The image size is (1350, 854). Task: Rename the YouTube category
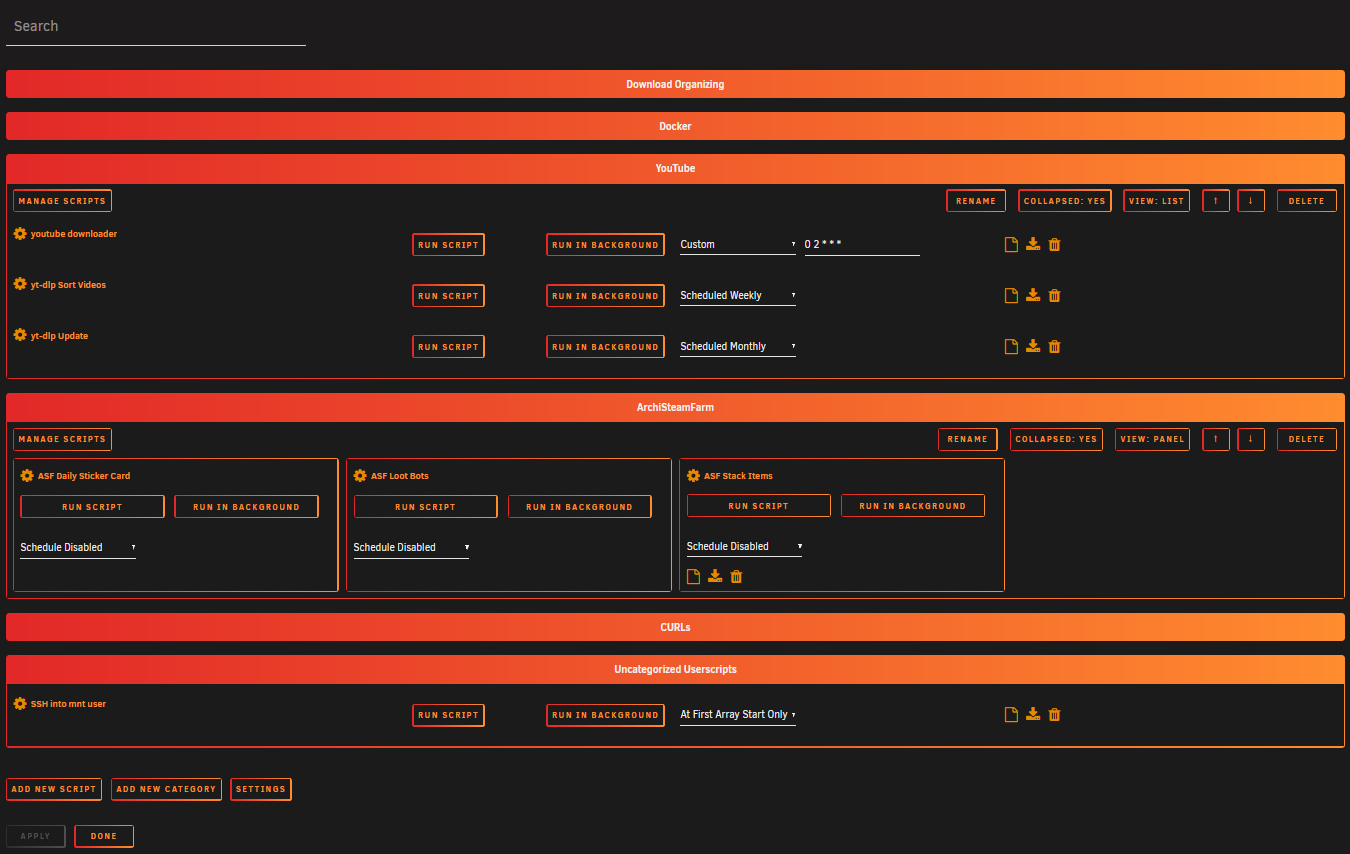click(x=976, y=201)
